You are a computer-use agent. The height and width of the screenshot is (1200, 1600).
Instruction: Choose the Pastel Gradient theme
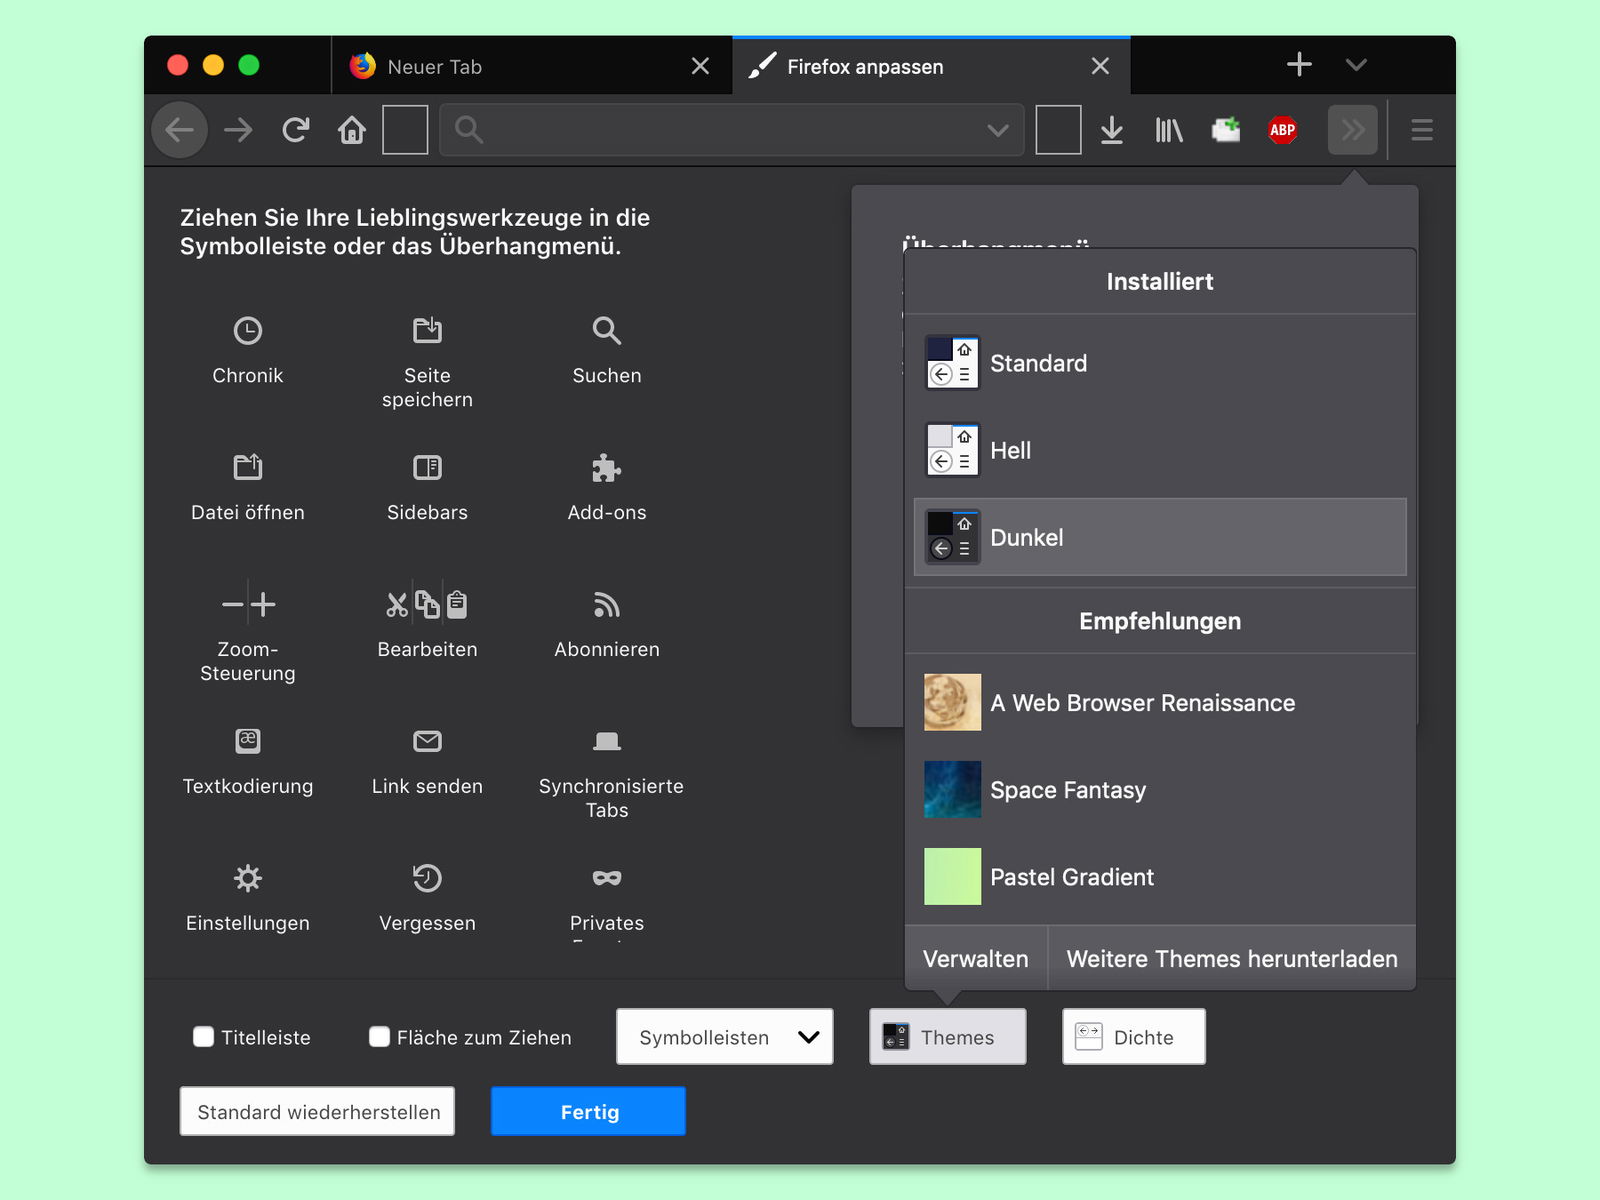(1160, 877)
